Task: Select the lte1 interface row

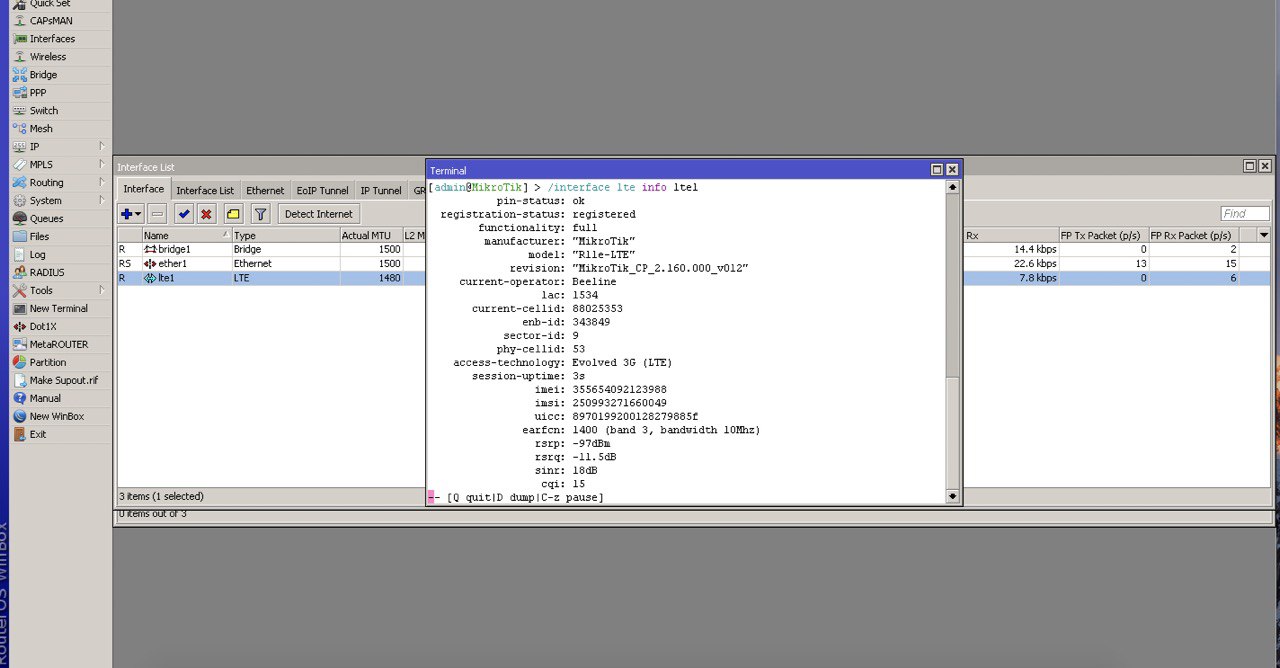Action: pyautogui.click(x=694, y=277)
